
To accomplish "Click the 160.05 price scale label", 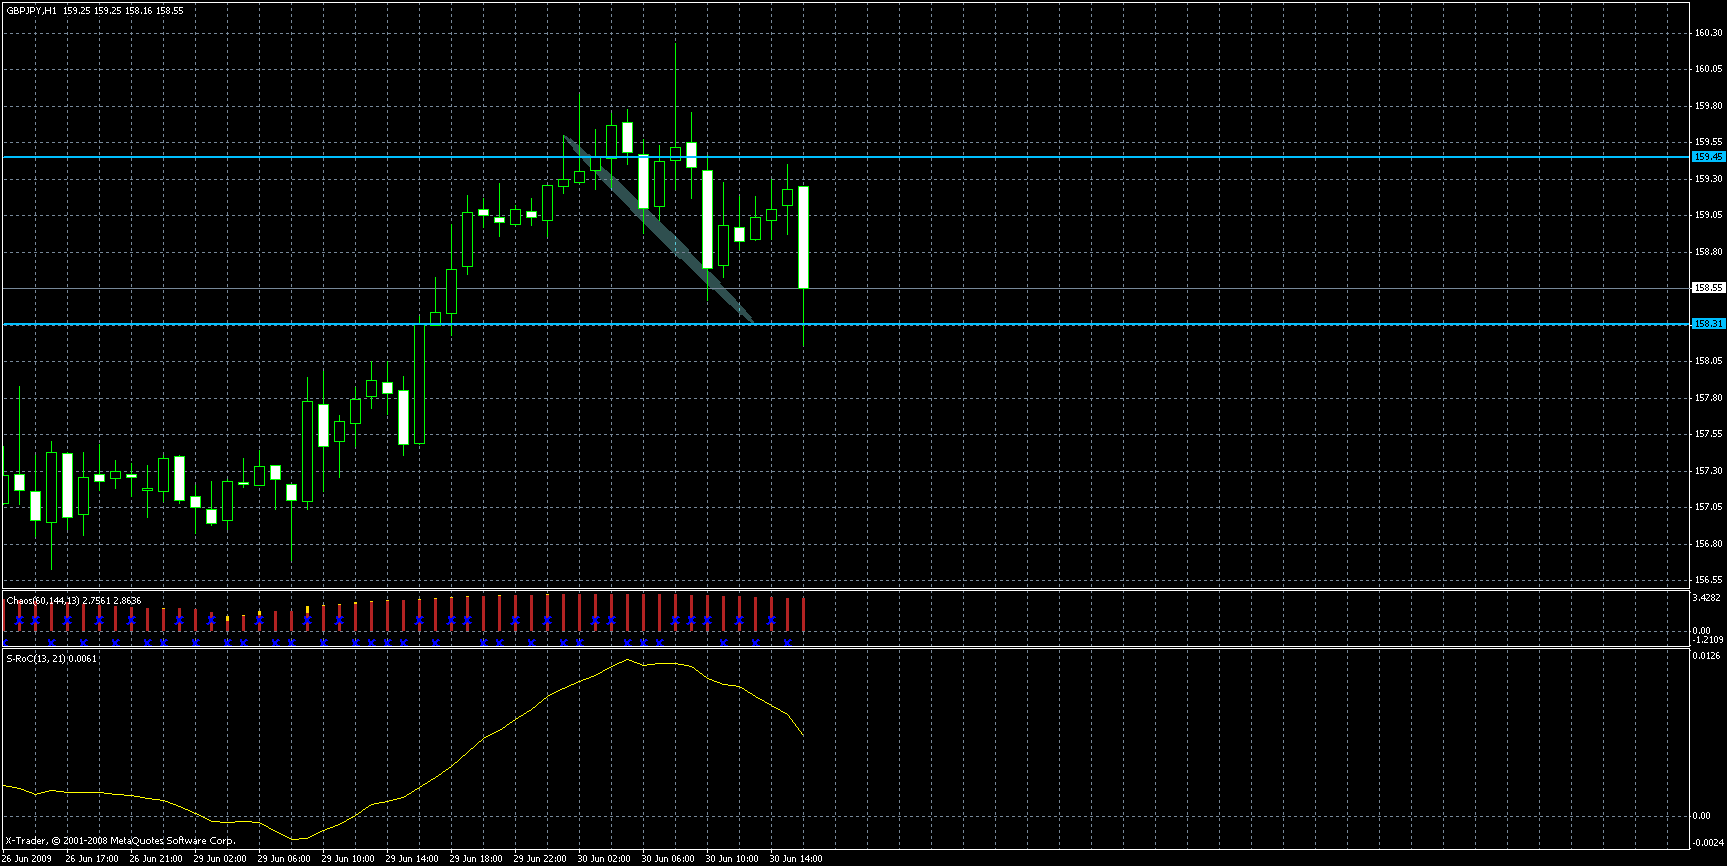I will (1708, 70).
